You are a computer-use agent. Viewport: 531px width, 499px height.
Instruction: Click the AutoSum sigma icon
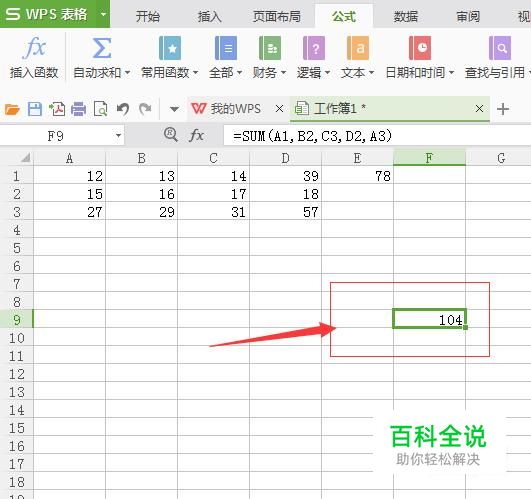pyautogui.click(x=102, y=48)
